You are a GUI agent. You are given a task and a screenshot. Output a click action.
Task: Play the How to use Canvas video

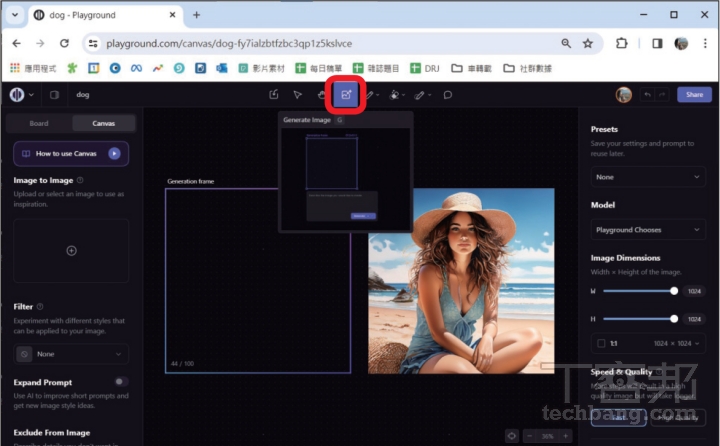114,153
